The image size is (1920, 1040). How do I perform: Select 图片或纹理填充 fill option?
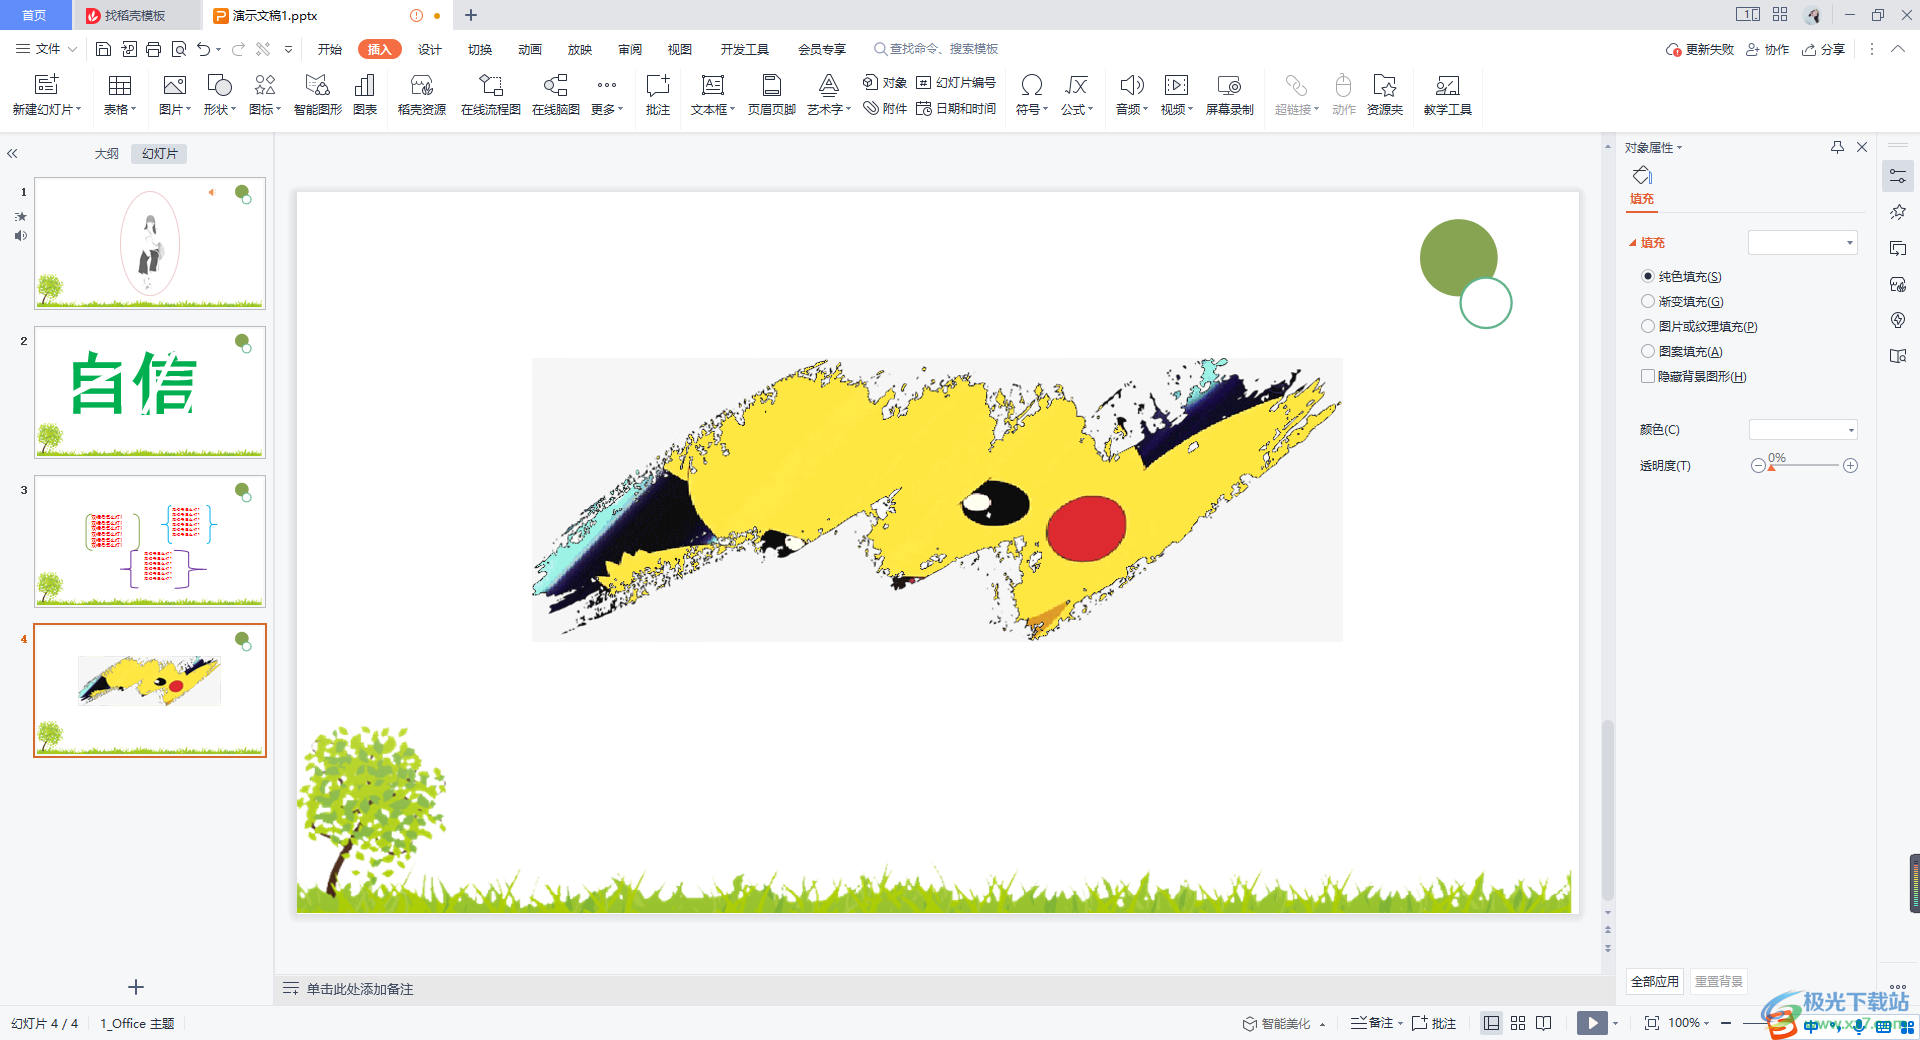click(1699, 326)
